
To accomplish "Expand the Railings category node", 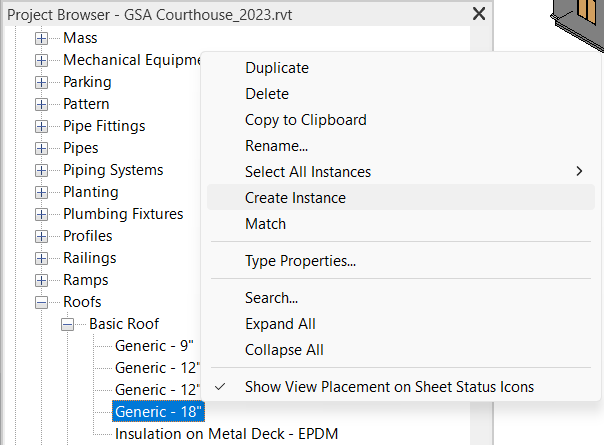I will click(42, 258).
